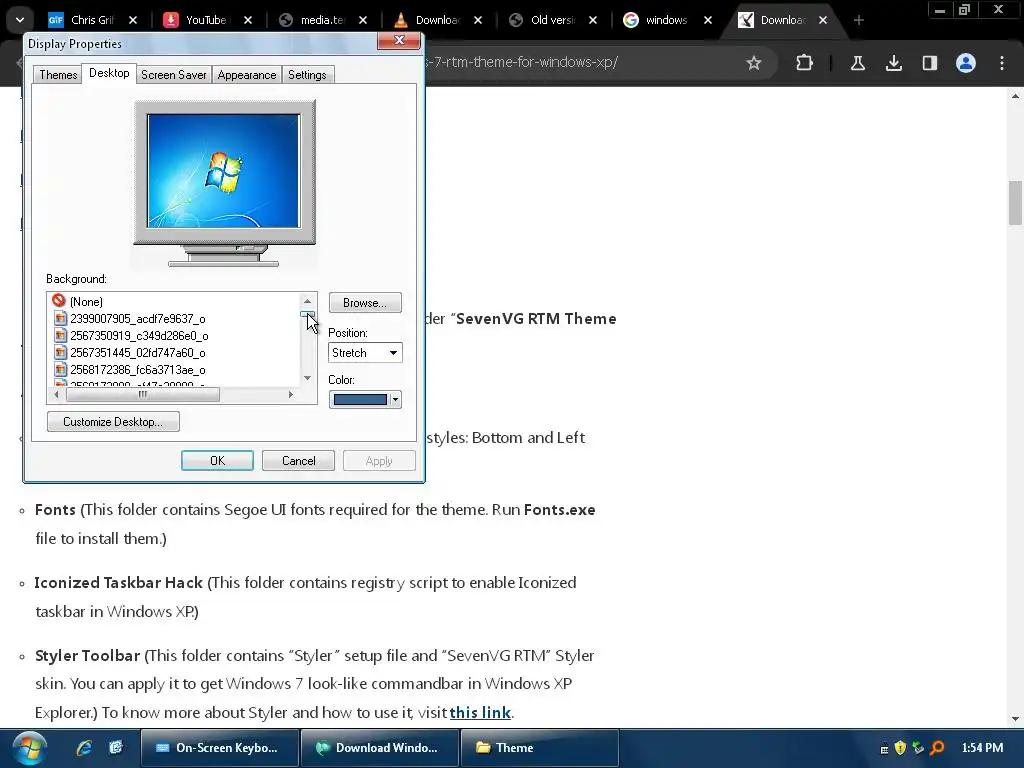This screenshot has height=768, width=1024.
Task: Click background list scroll left arrow
Action: tap(57, 394)
